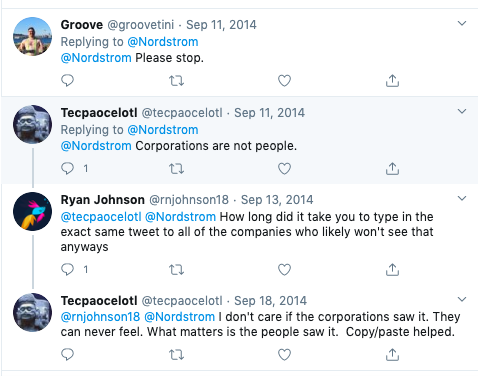Reply to Groove's "Please stop" tweet
Screen dimensions: 478x376
(x=67, y=80)
